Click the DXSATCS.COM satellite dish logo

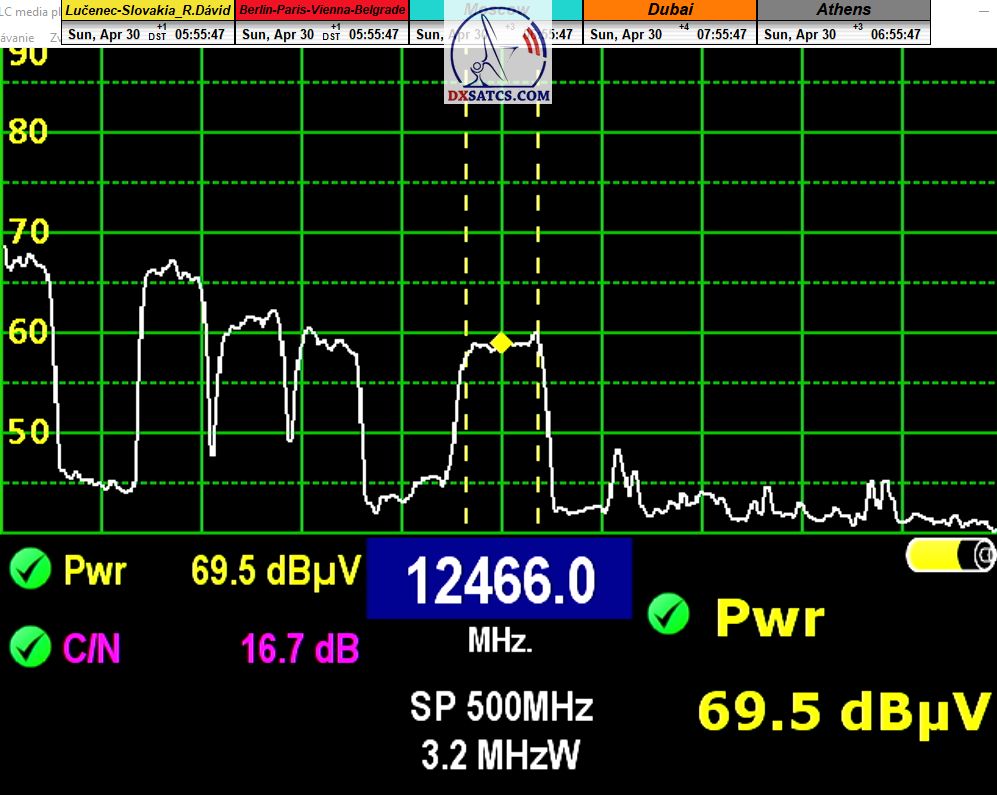click(x=497, y=58)
